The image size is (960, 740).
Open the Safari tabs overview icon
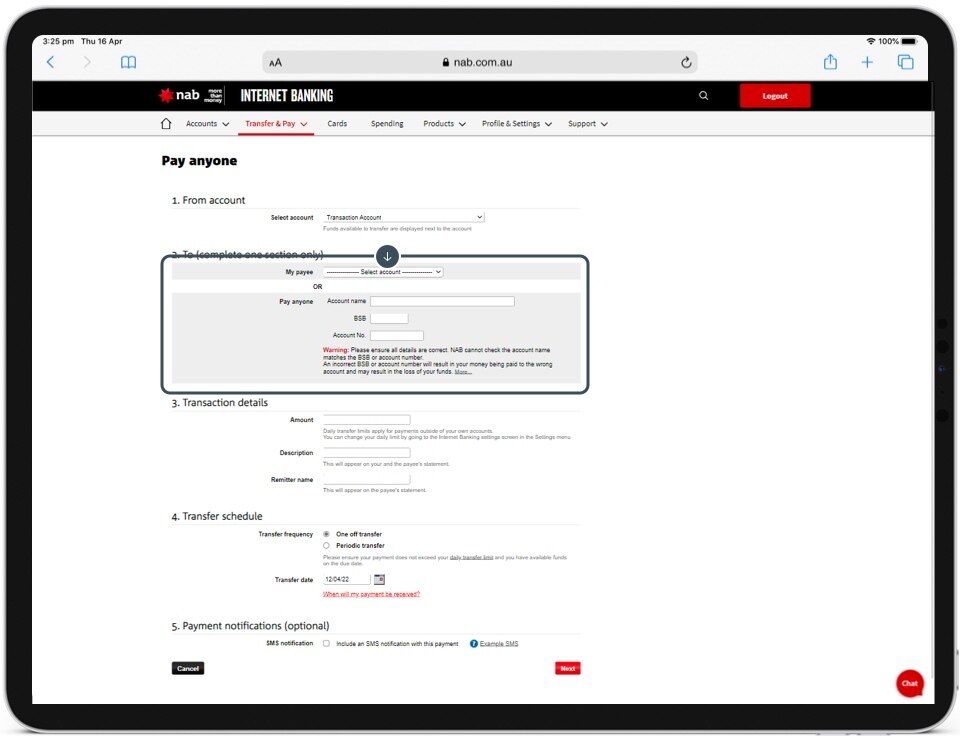[x=905, y=62]
